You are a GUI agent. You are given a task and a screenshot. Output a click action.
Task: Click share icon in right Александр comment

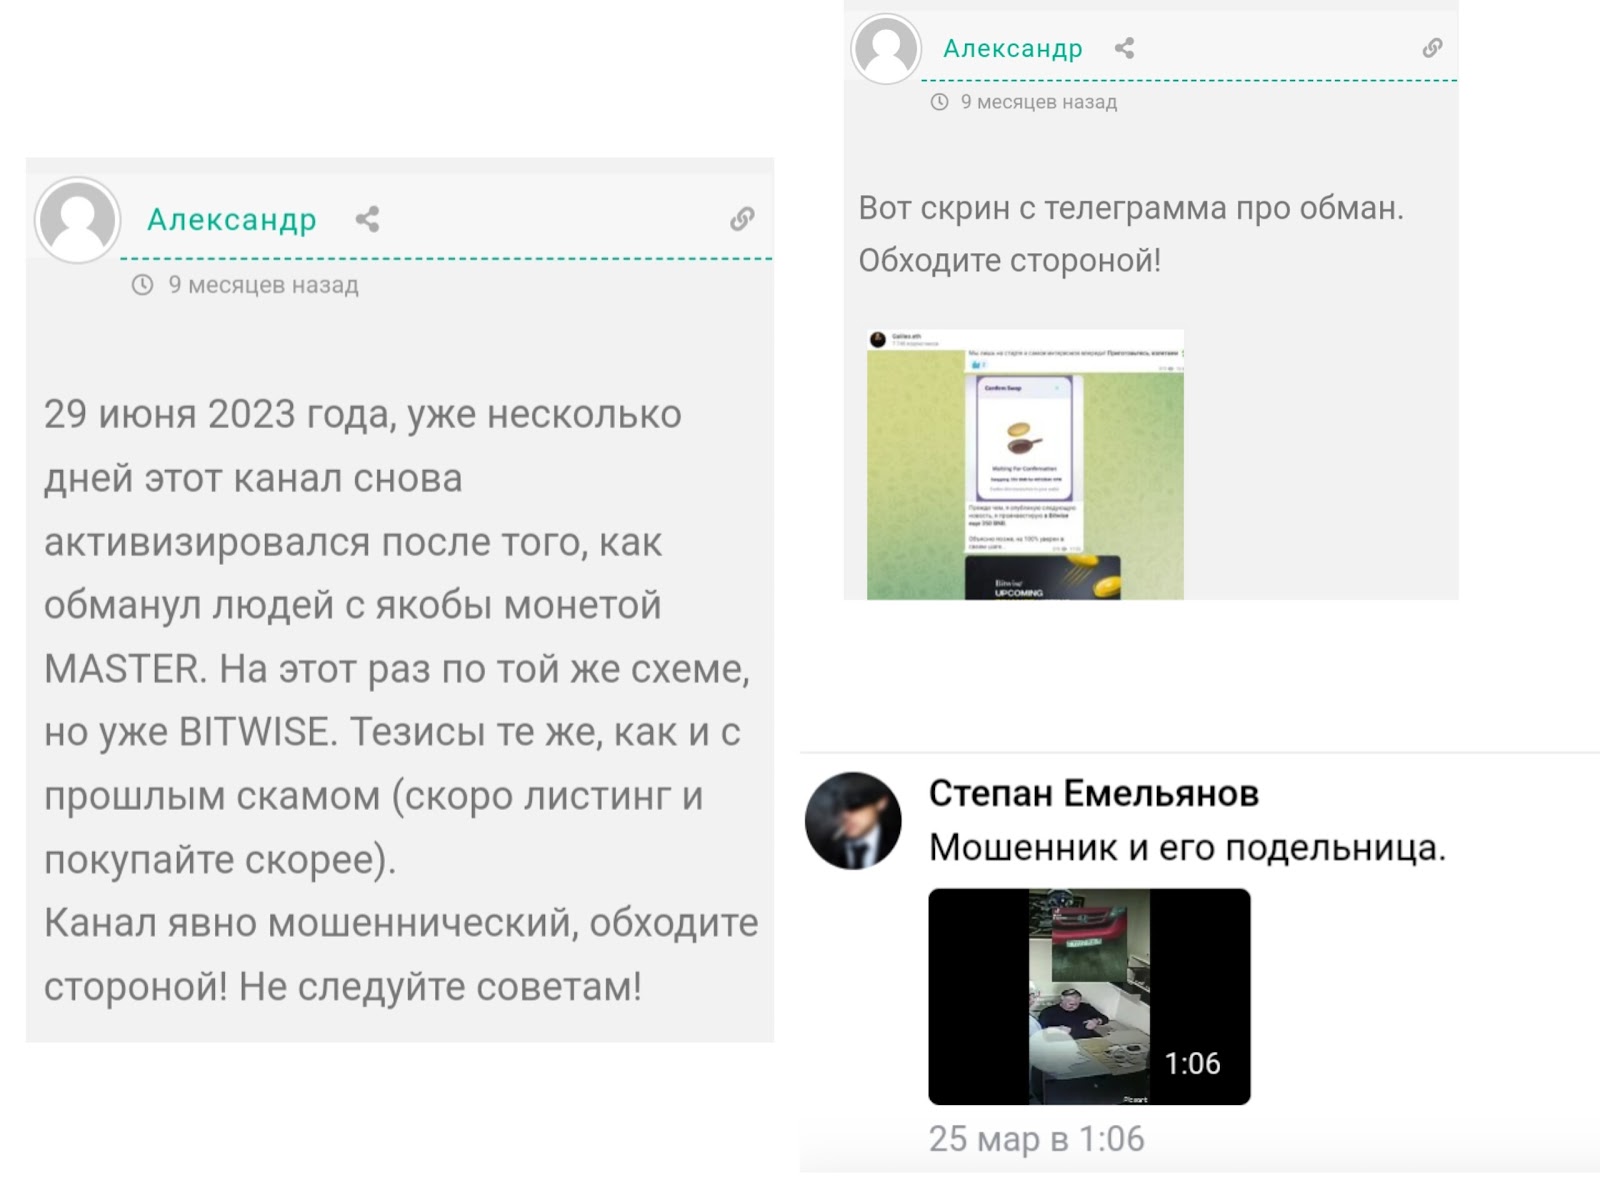(1124, 48)
